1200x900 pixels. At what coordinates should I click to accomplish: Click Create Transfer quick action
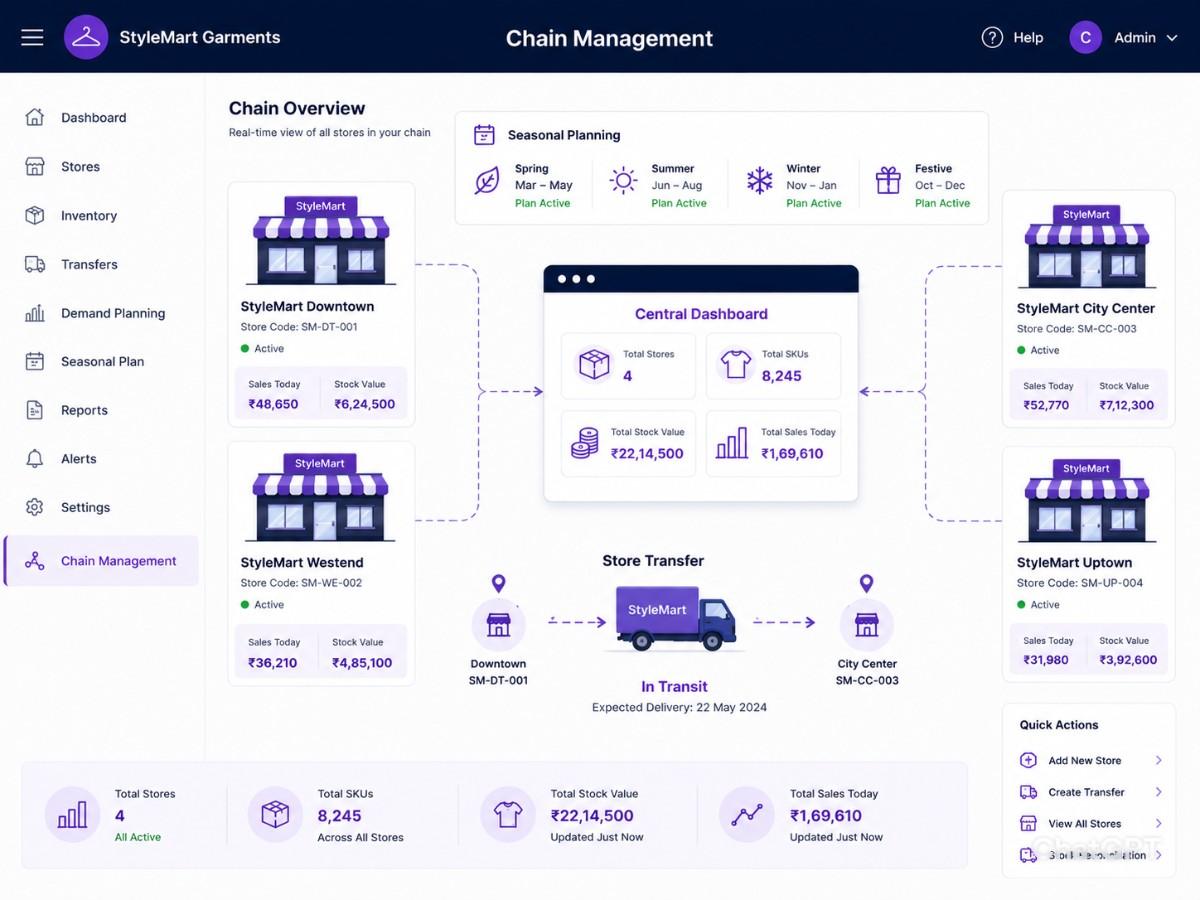coord(1090,792)
